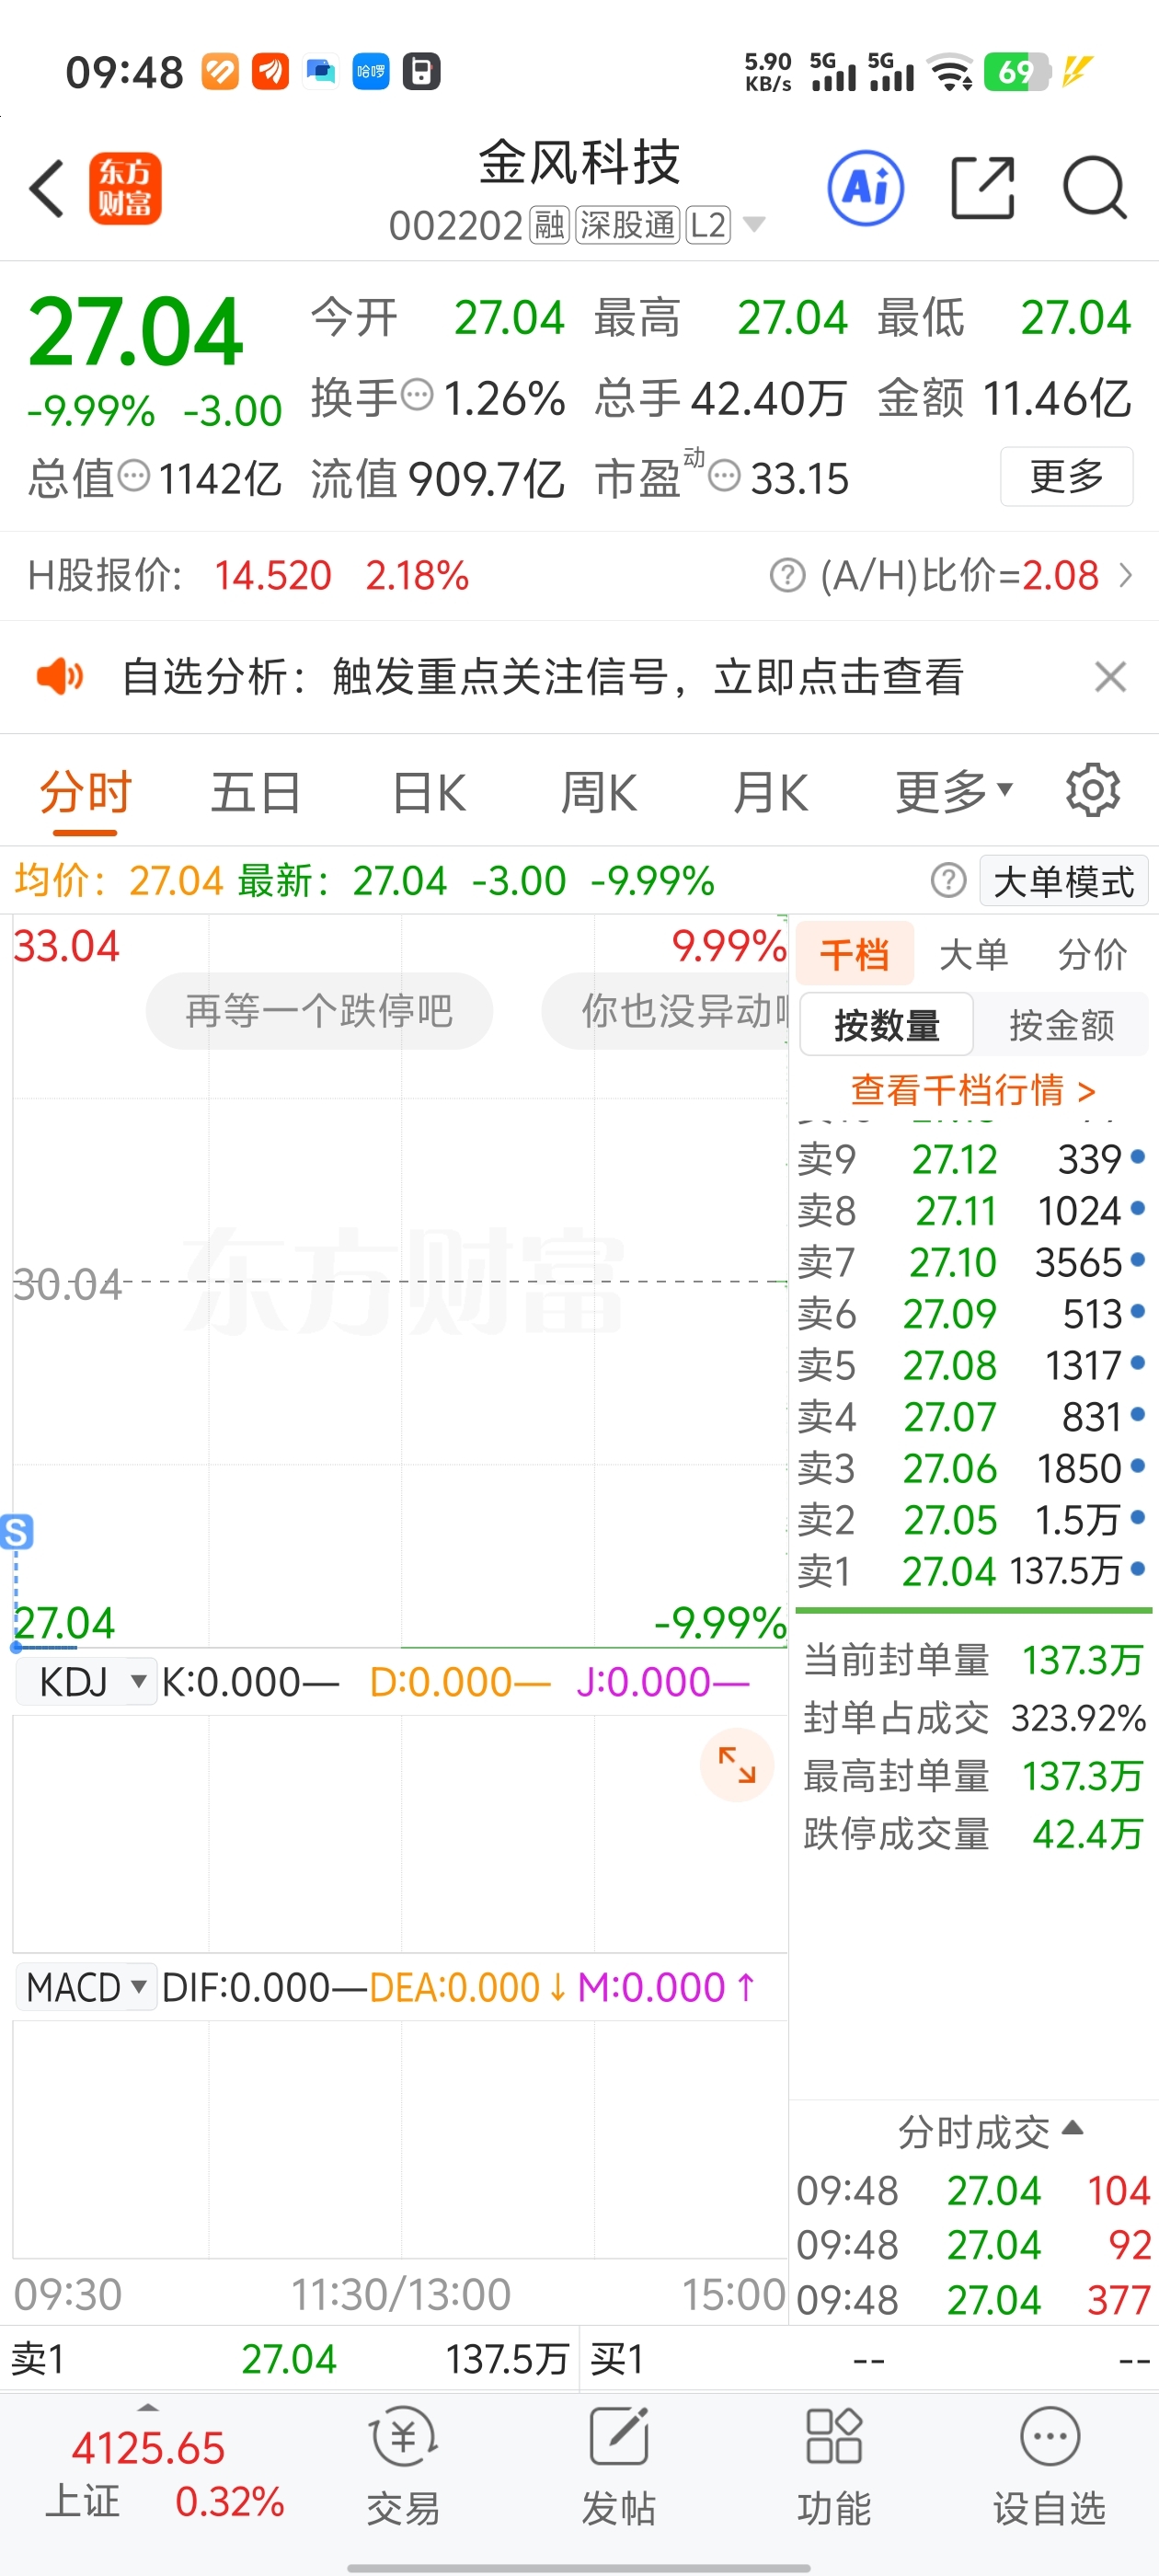This screenshot has width=1159, height=2576.
Task: Switch to 日K tab
Action: (428, 792)
